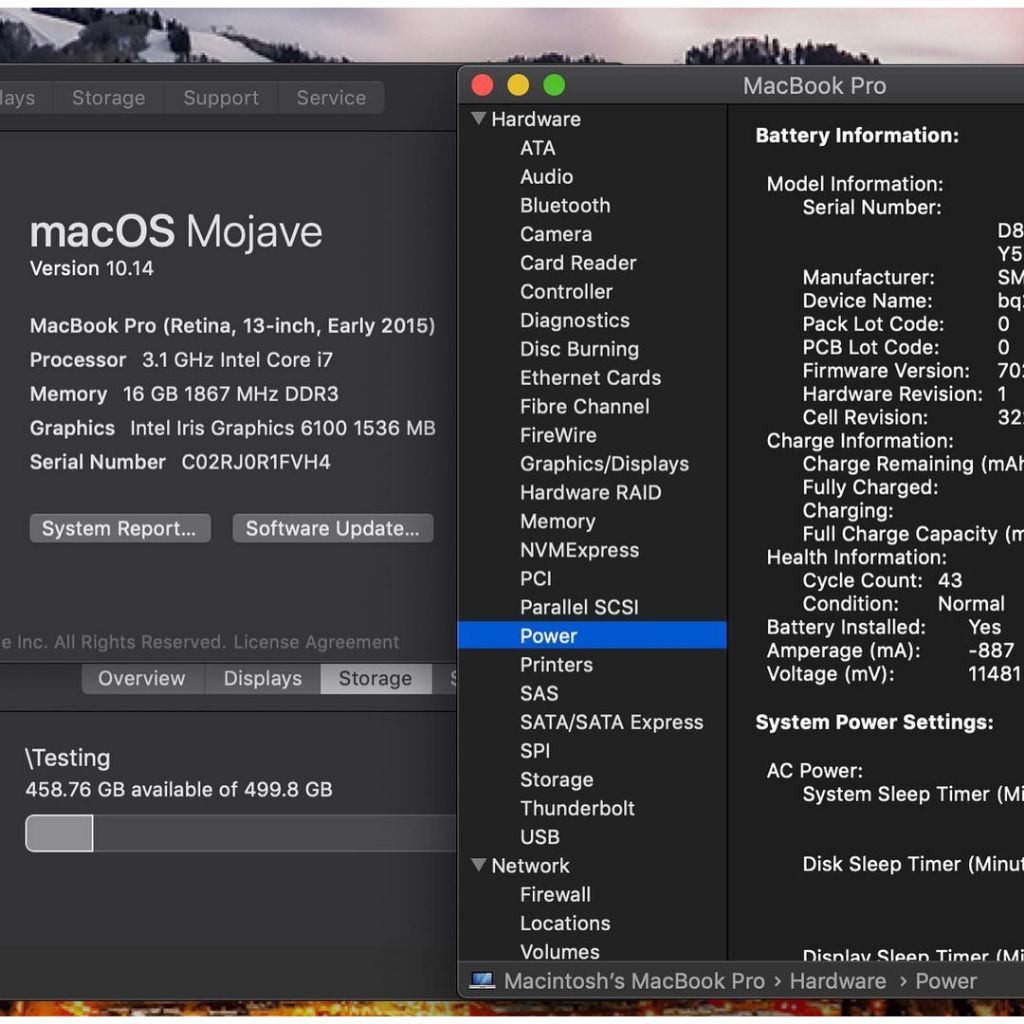Open the System Report button

pyautogui.click(x=119, y=529)
